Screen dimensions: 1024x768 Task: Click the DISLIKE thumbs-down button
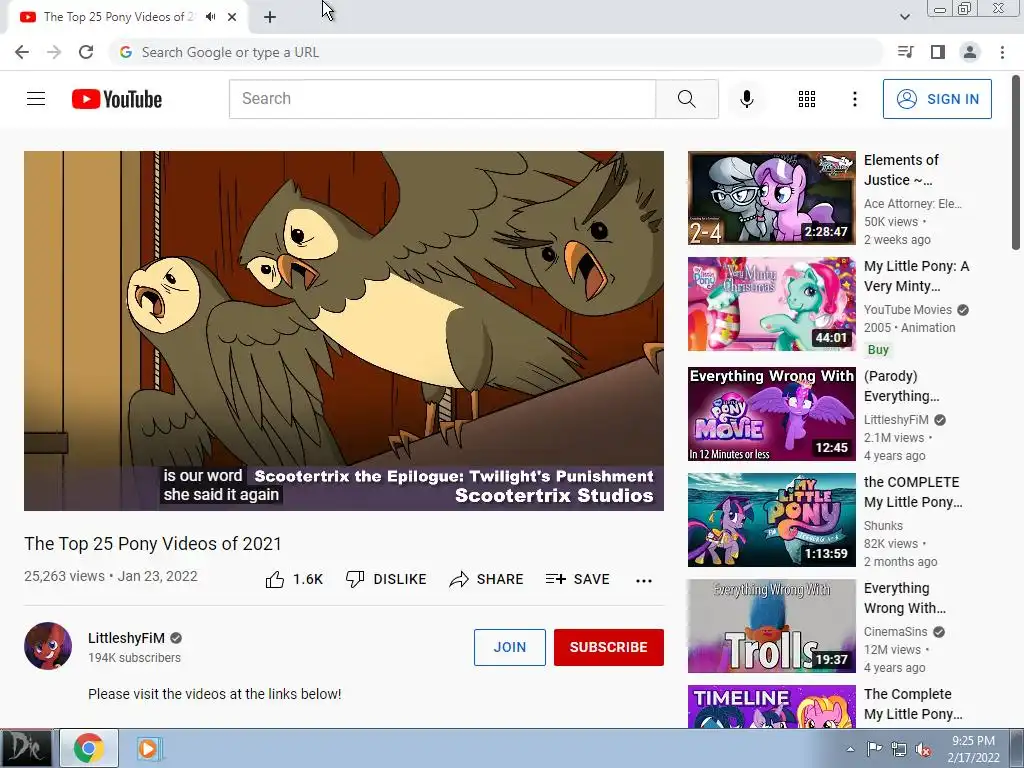coord(386,579)
